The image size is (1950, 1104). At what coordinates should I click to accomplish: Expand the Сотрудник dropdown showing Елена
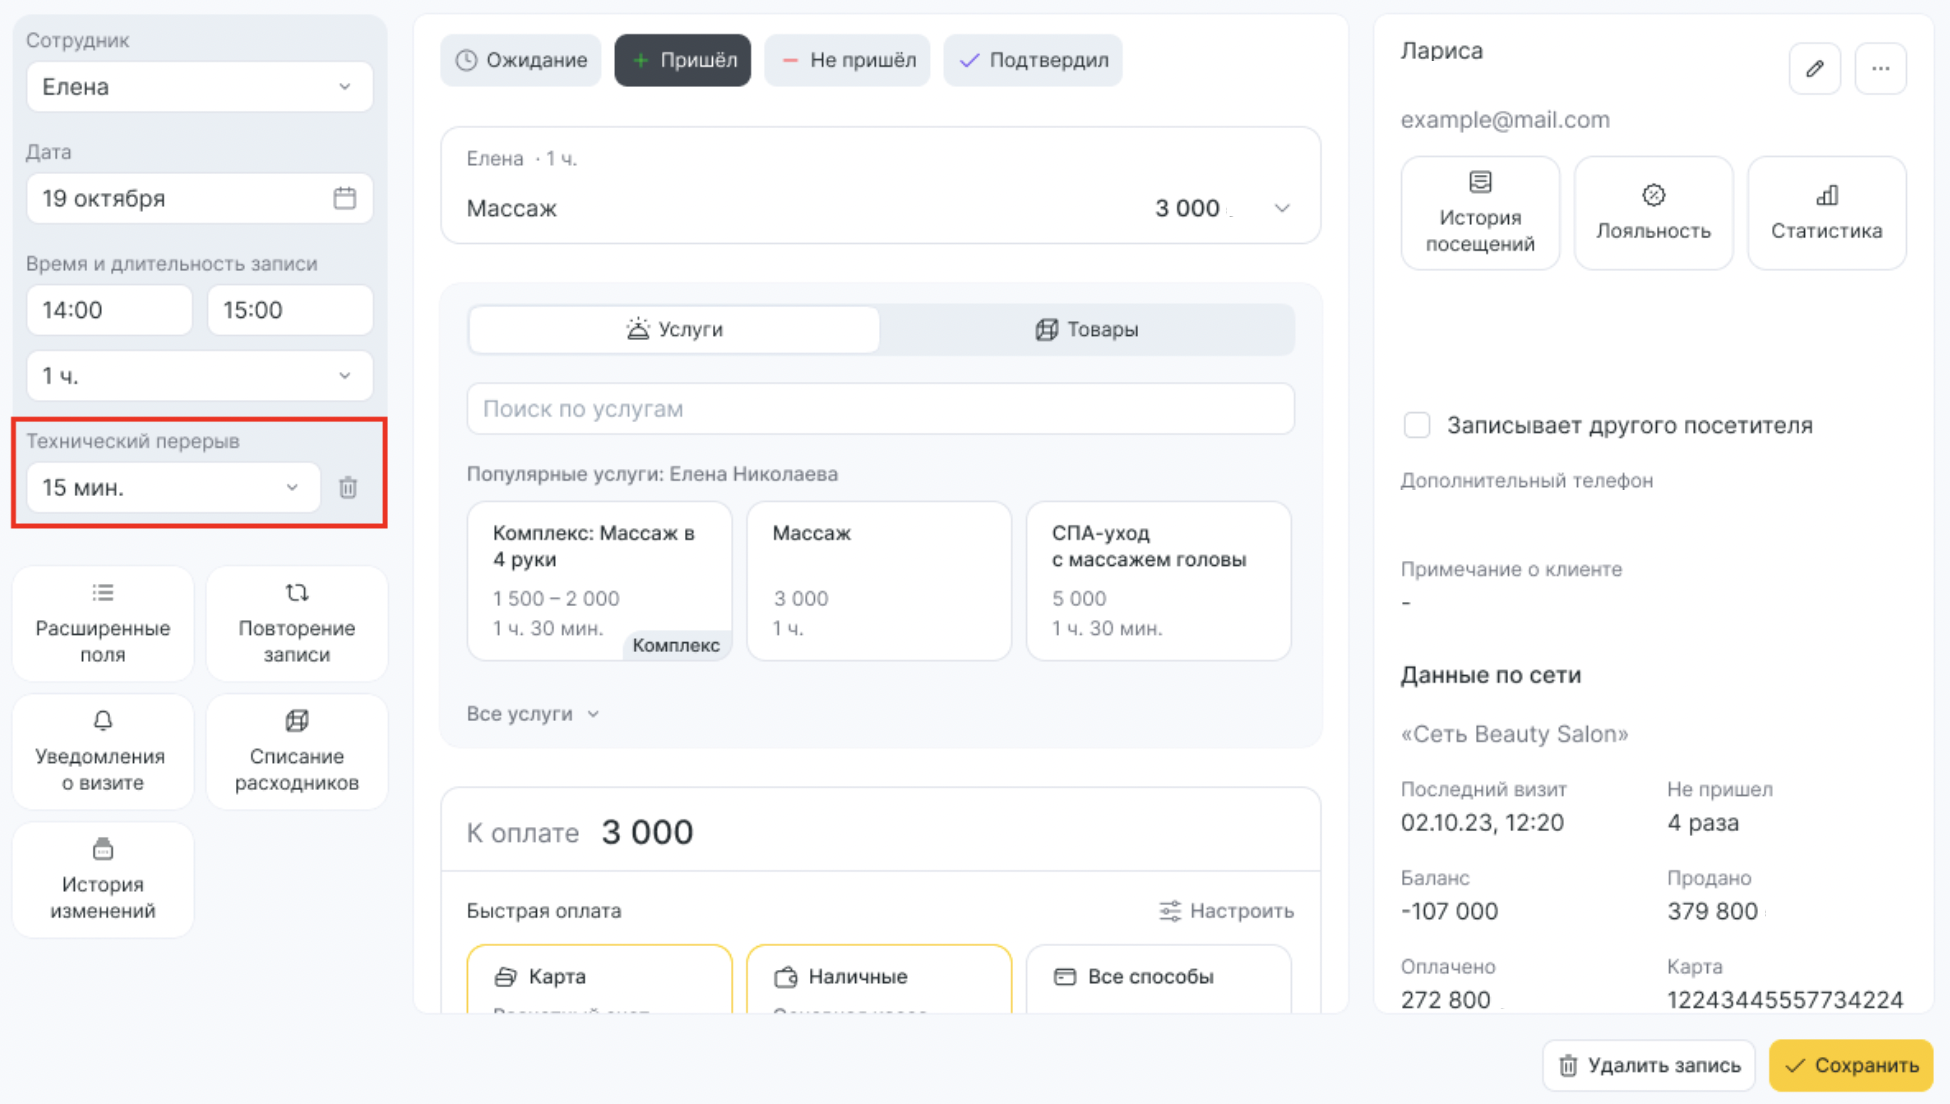(x=199, y=87)
